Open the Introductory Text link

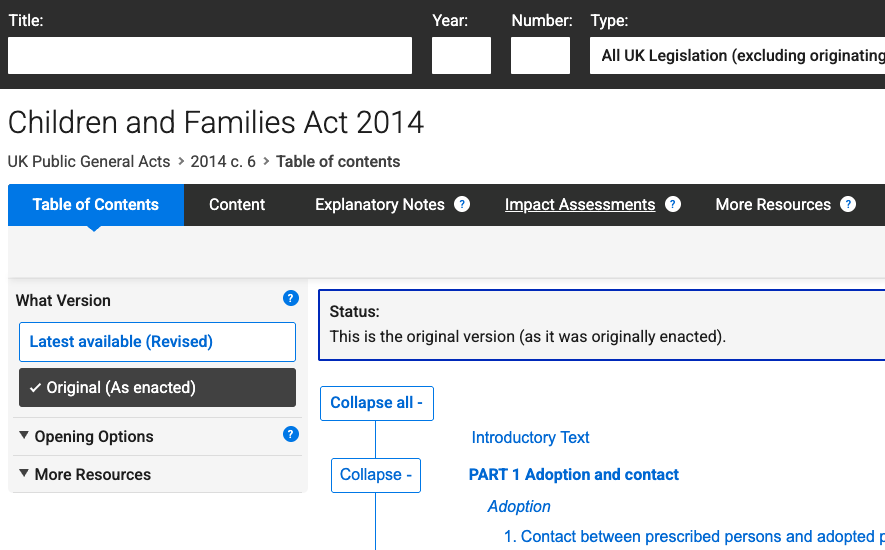530,438
